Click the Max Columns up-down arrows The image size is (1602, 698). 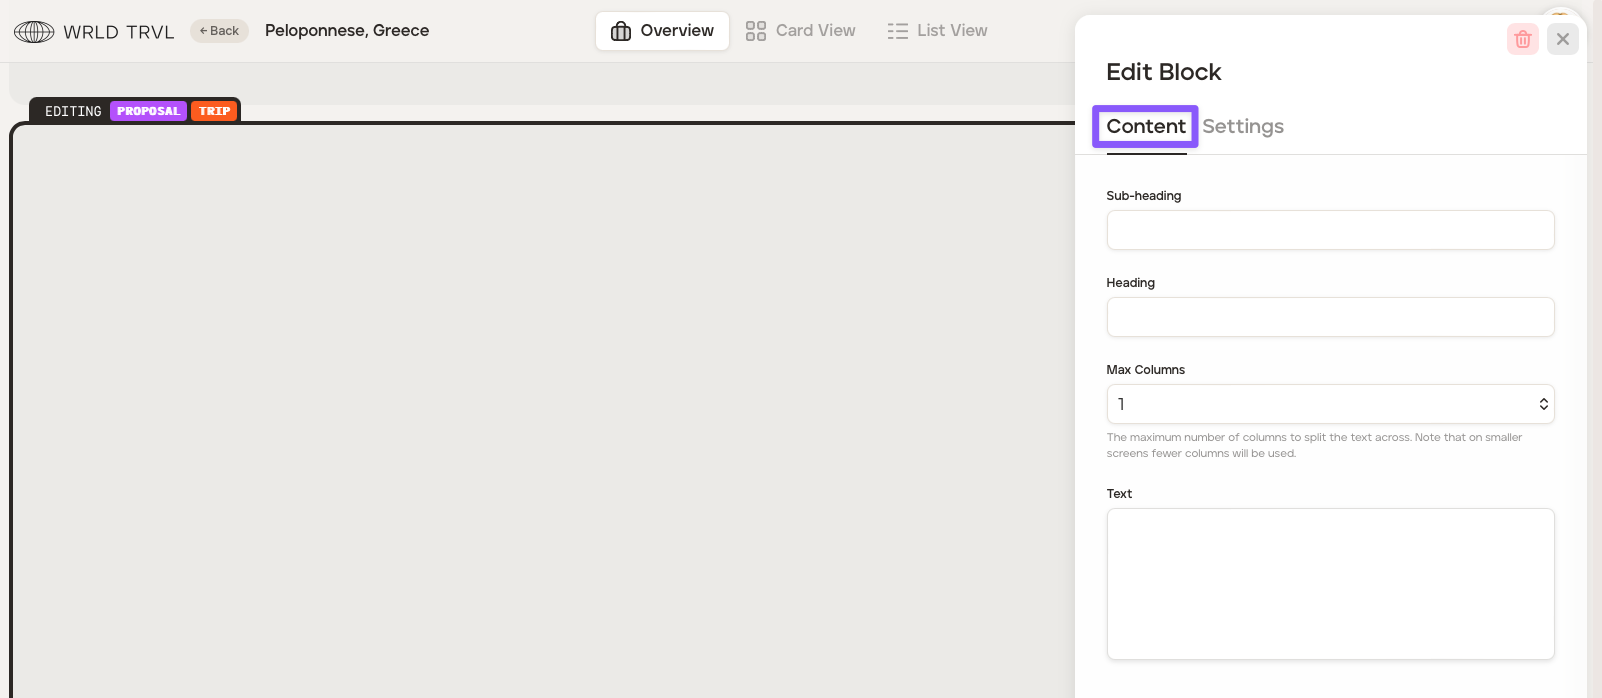(x=1543, y=404)
